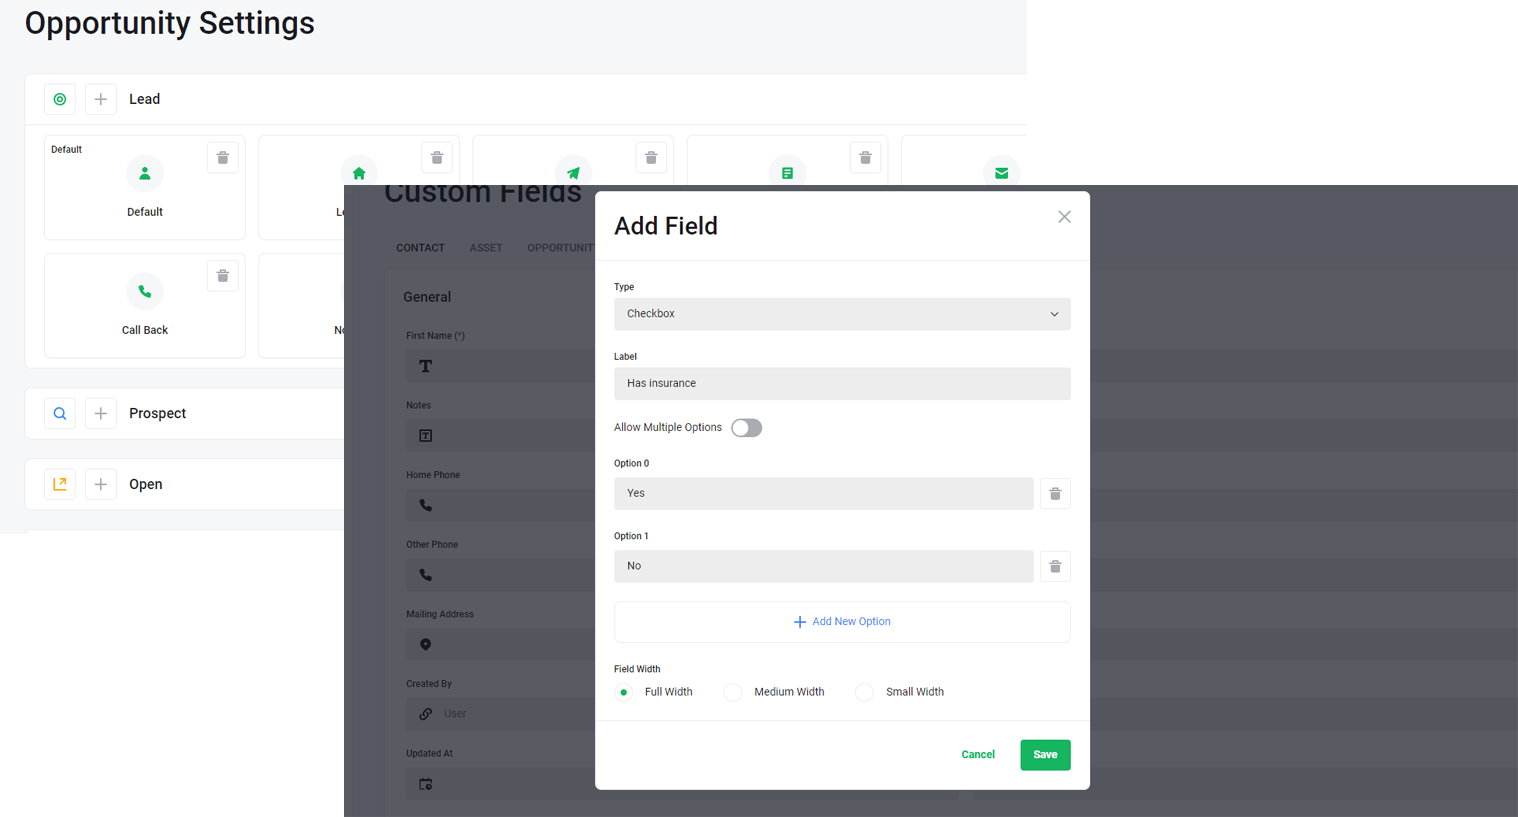Click the green target icon beside Lead
The height and width of the screenshot is (817, 1518).
[x=60, y=99]
